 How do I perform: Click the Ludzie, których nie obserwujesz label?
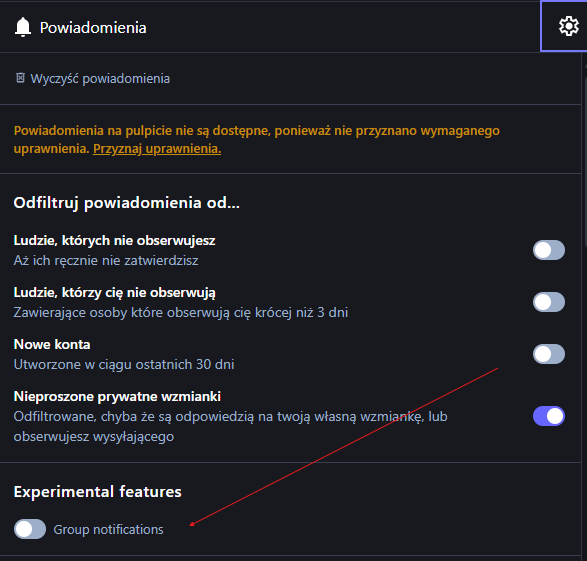(114, 240)
